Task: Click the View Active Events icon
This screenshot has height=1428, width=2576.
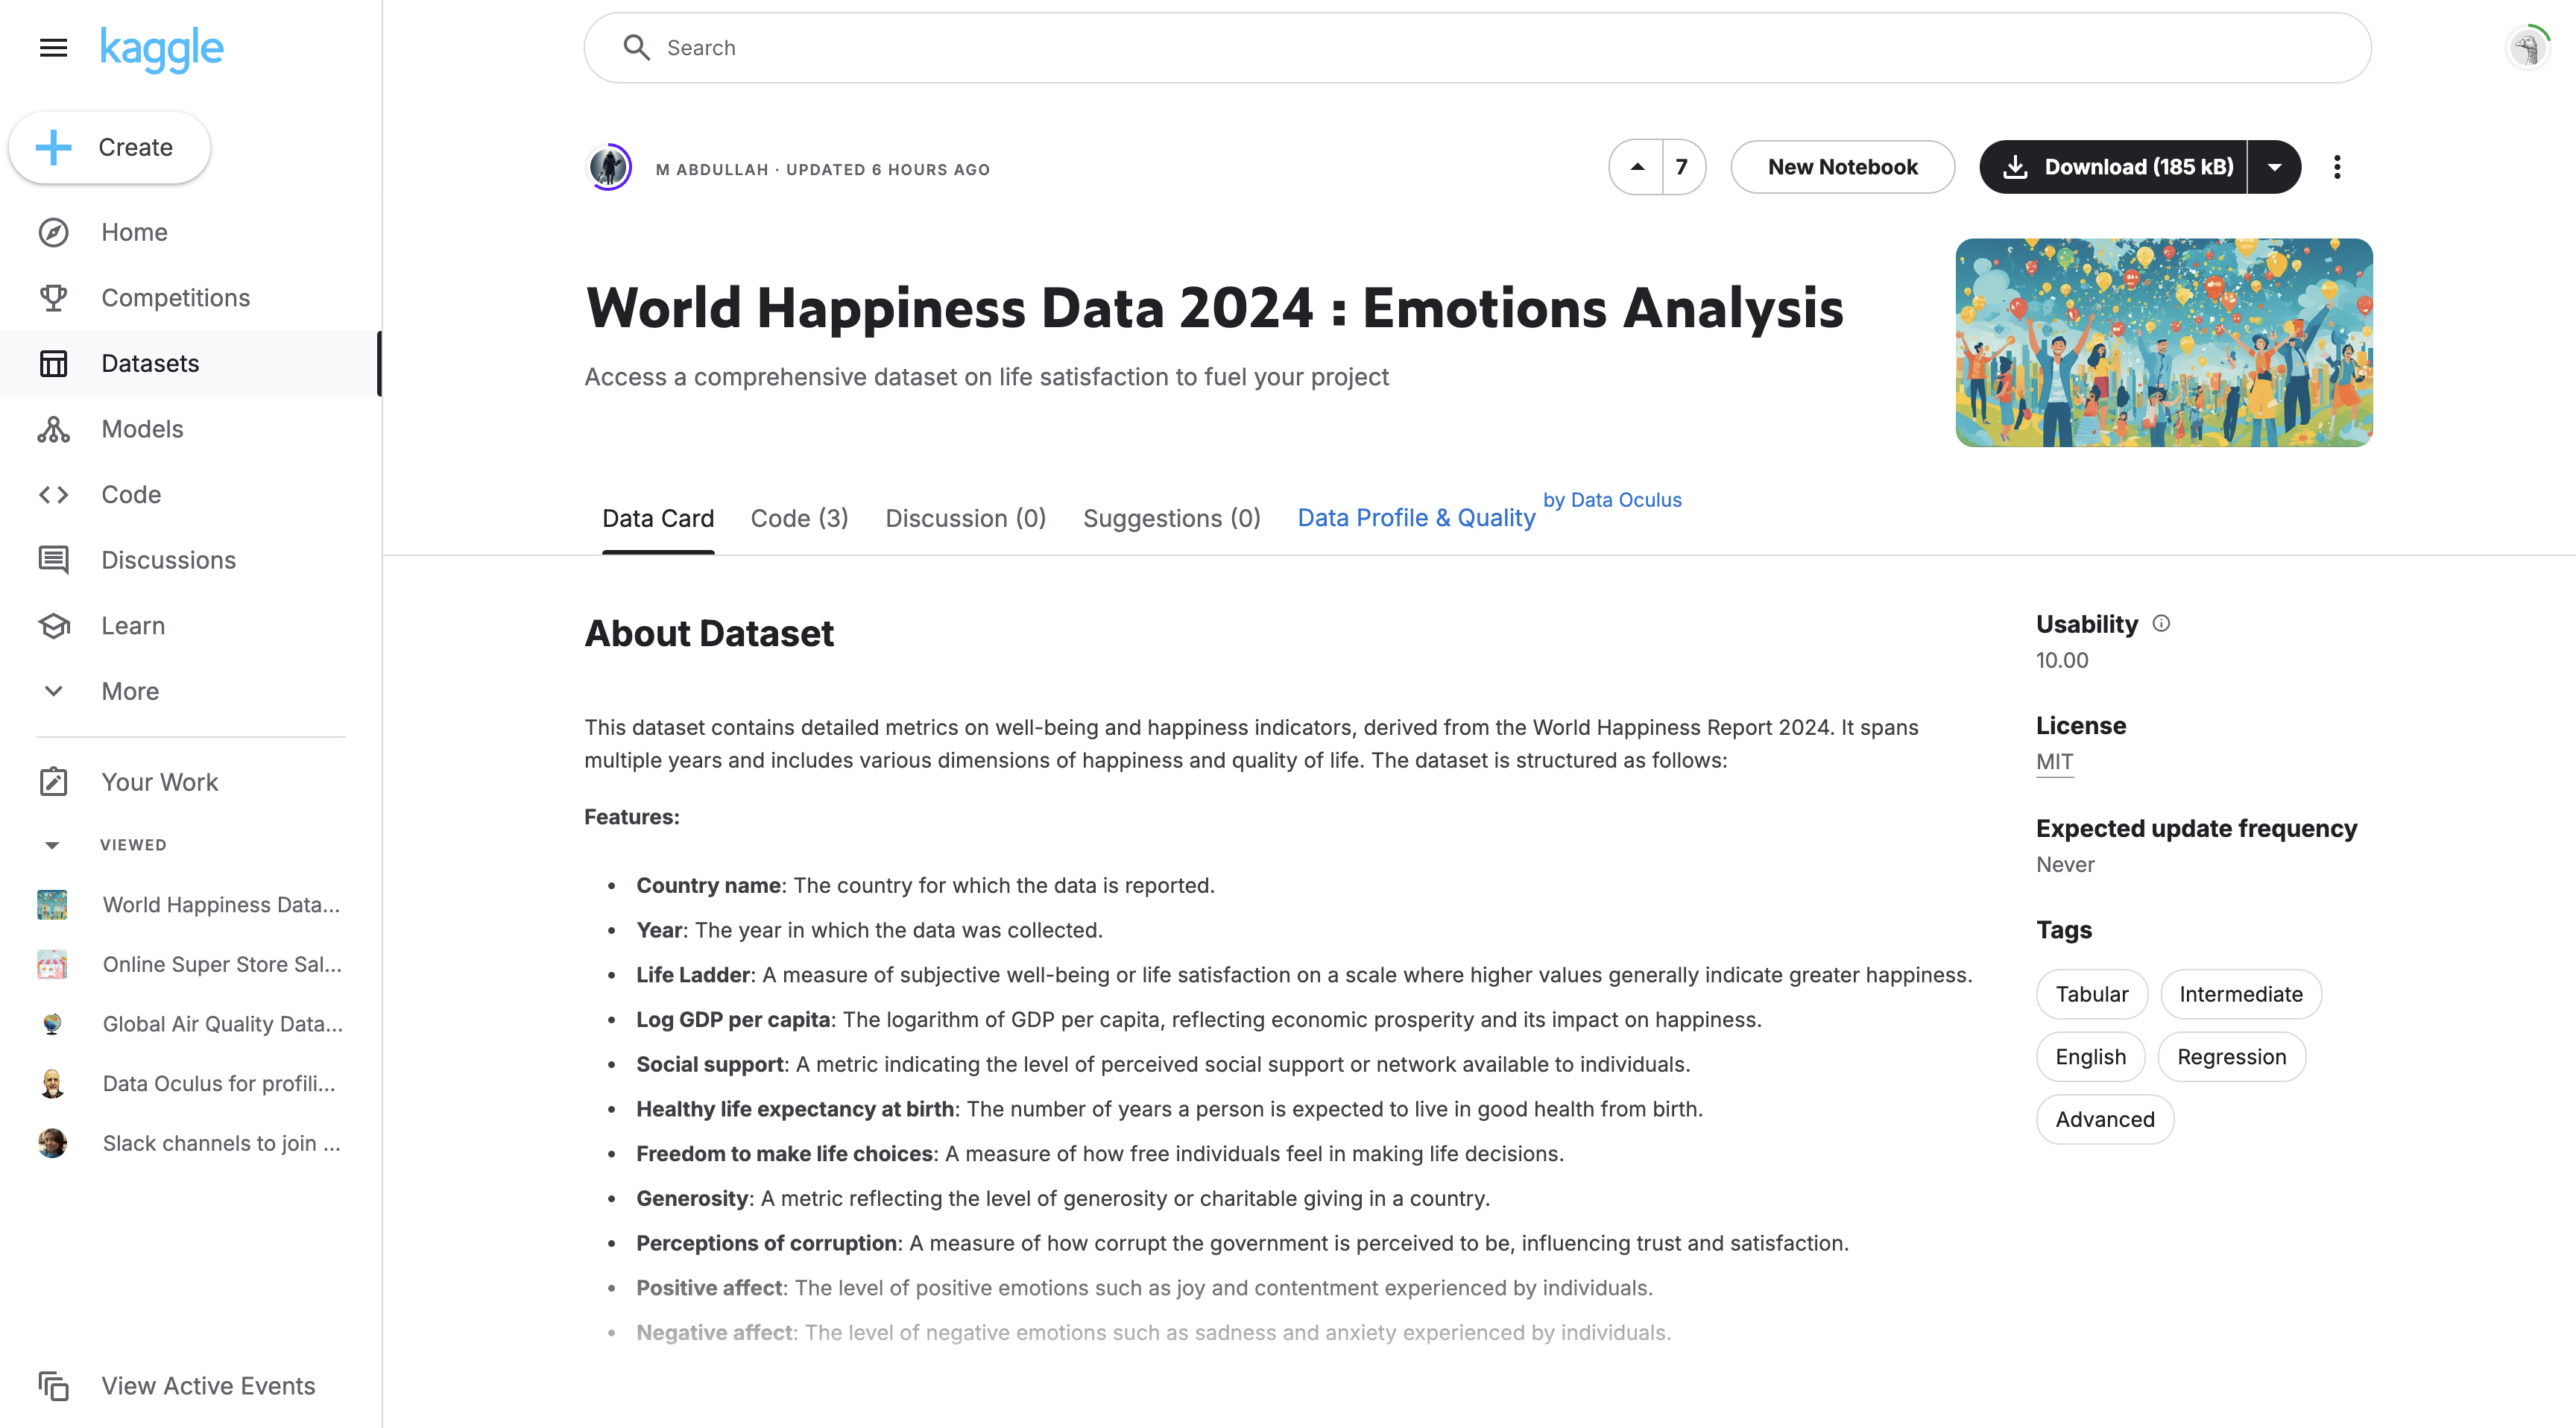Action: (53, 1386)
